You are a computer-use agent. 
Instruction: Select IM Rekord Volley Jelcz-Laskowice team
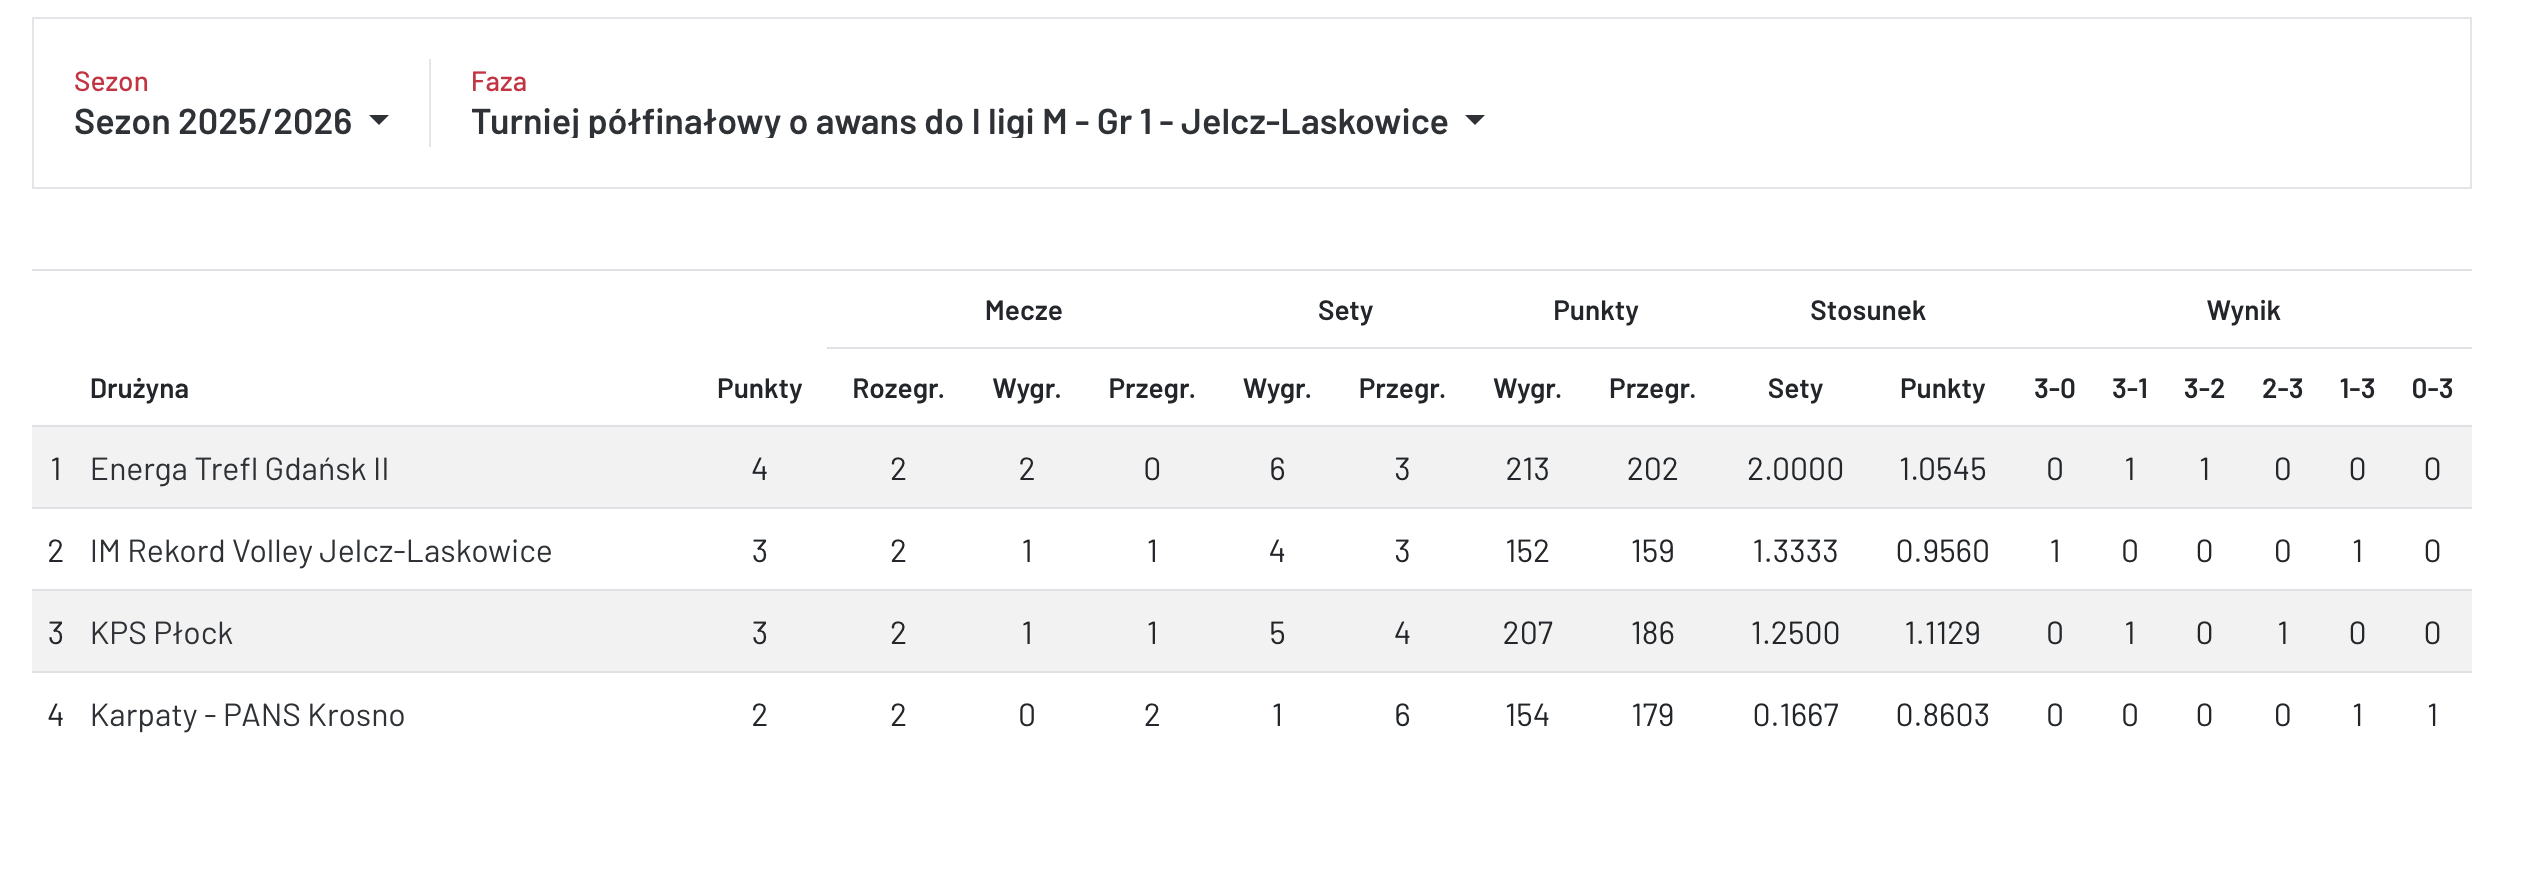pyautogui.click(x=321, y=551)
